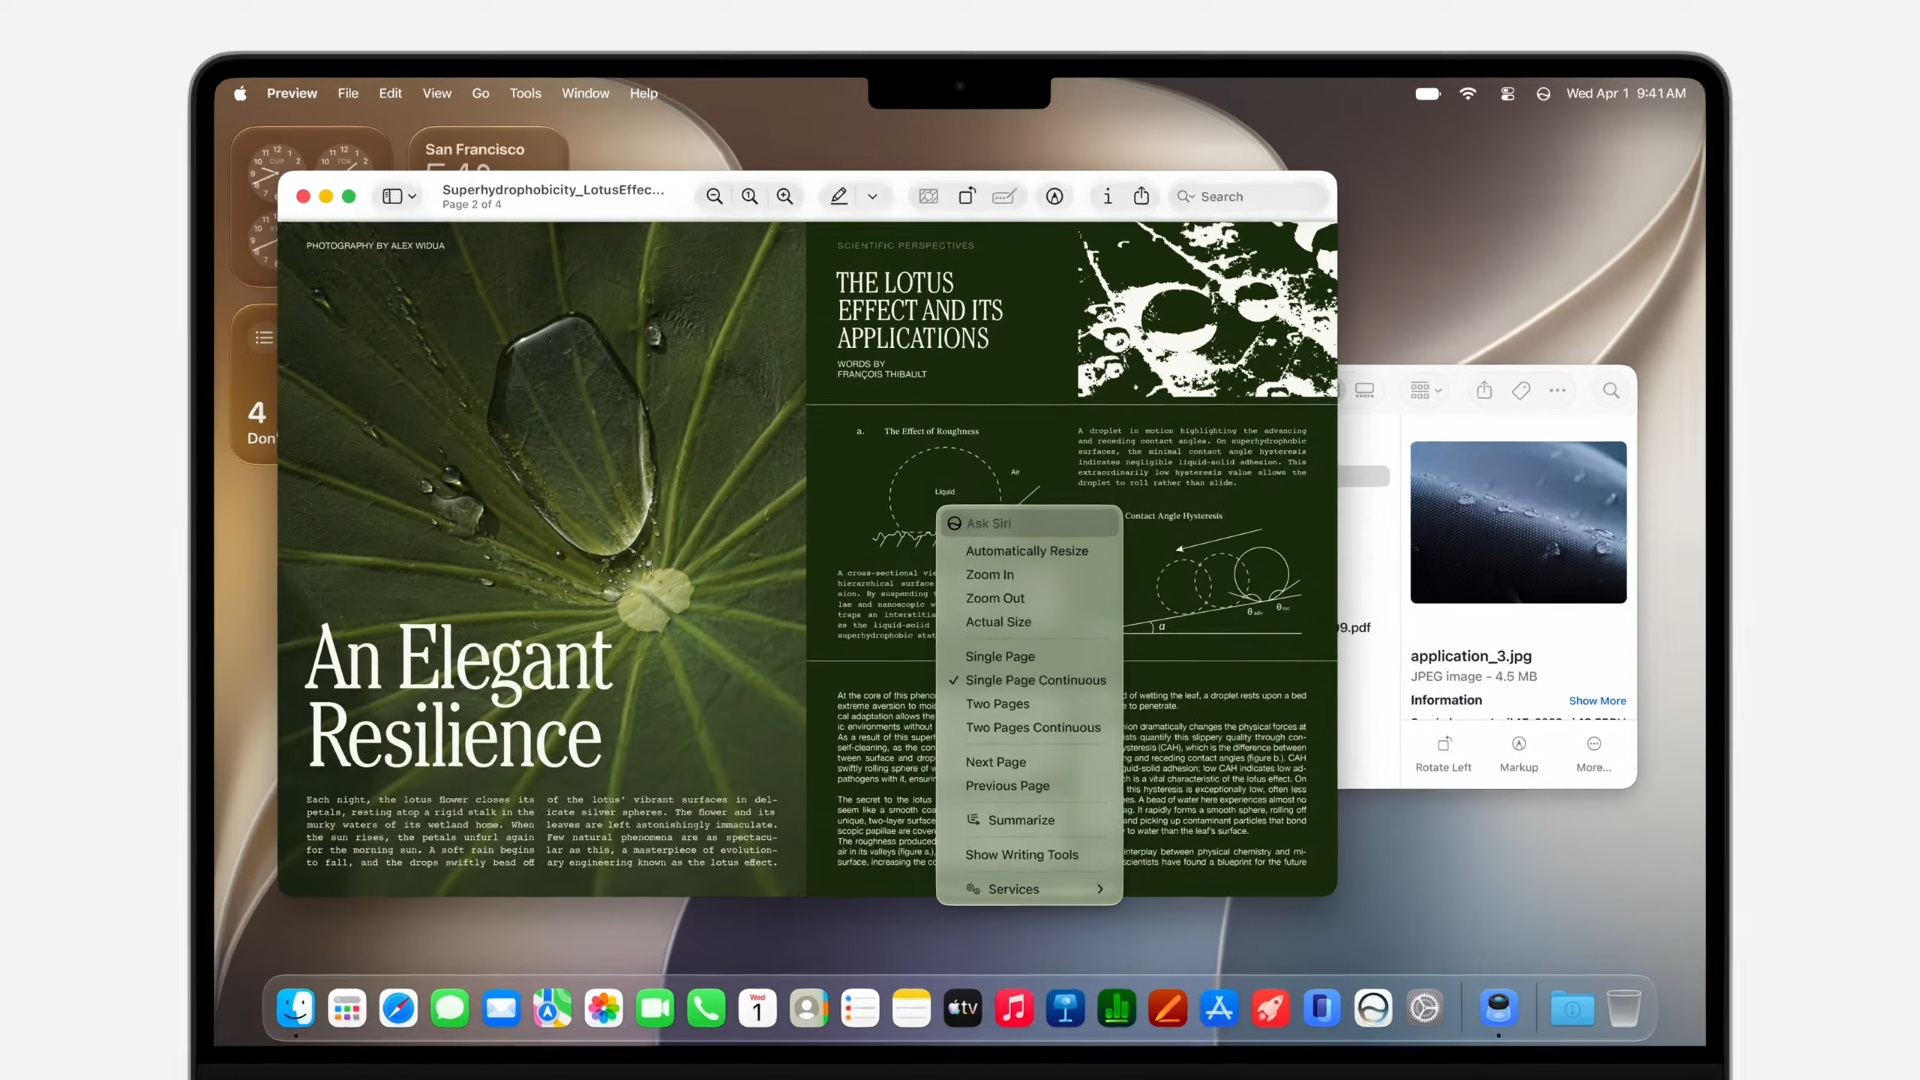Open the Inspector info icon in Preview
This screenshot has height=1080, width=1920.
tap(1107, 197)
